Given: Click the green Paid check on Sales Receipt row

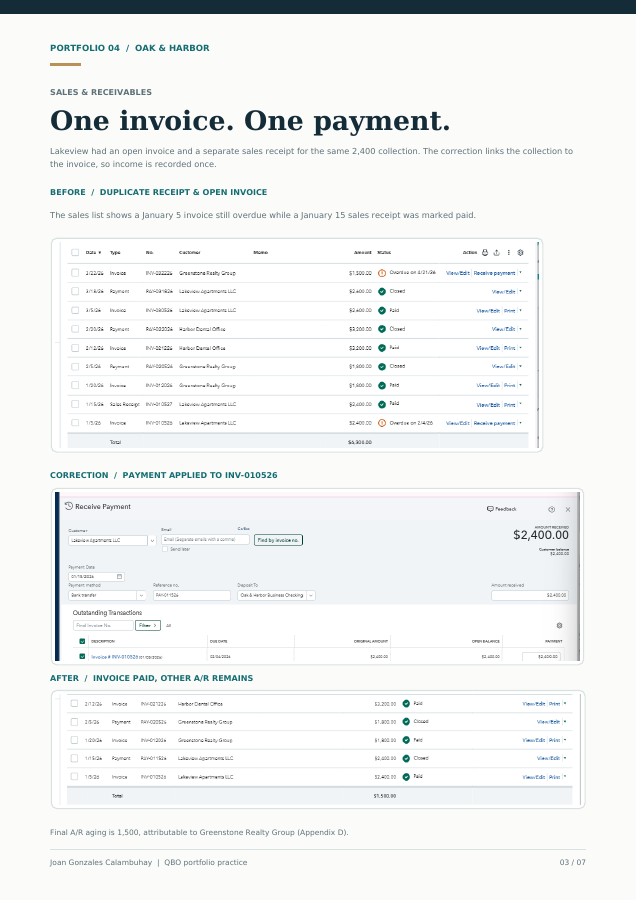Looking at the screenshot, I should [382, 404].
